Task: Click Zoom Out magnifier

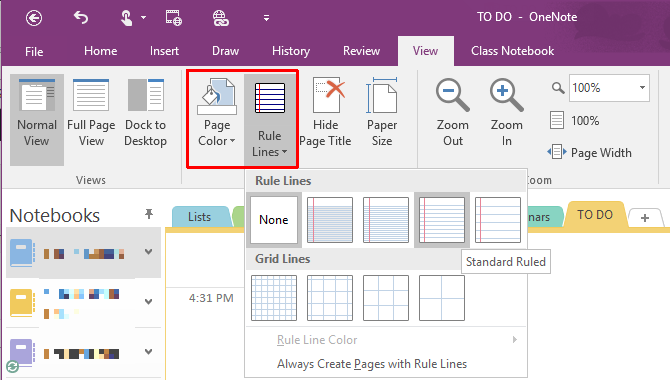Action: (x=453, y=112)
